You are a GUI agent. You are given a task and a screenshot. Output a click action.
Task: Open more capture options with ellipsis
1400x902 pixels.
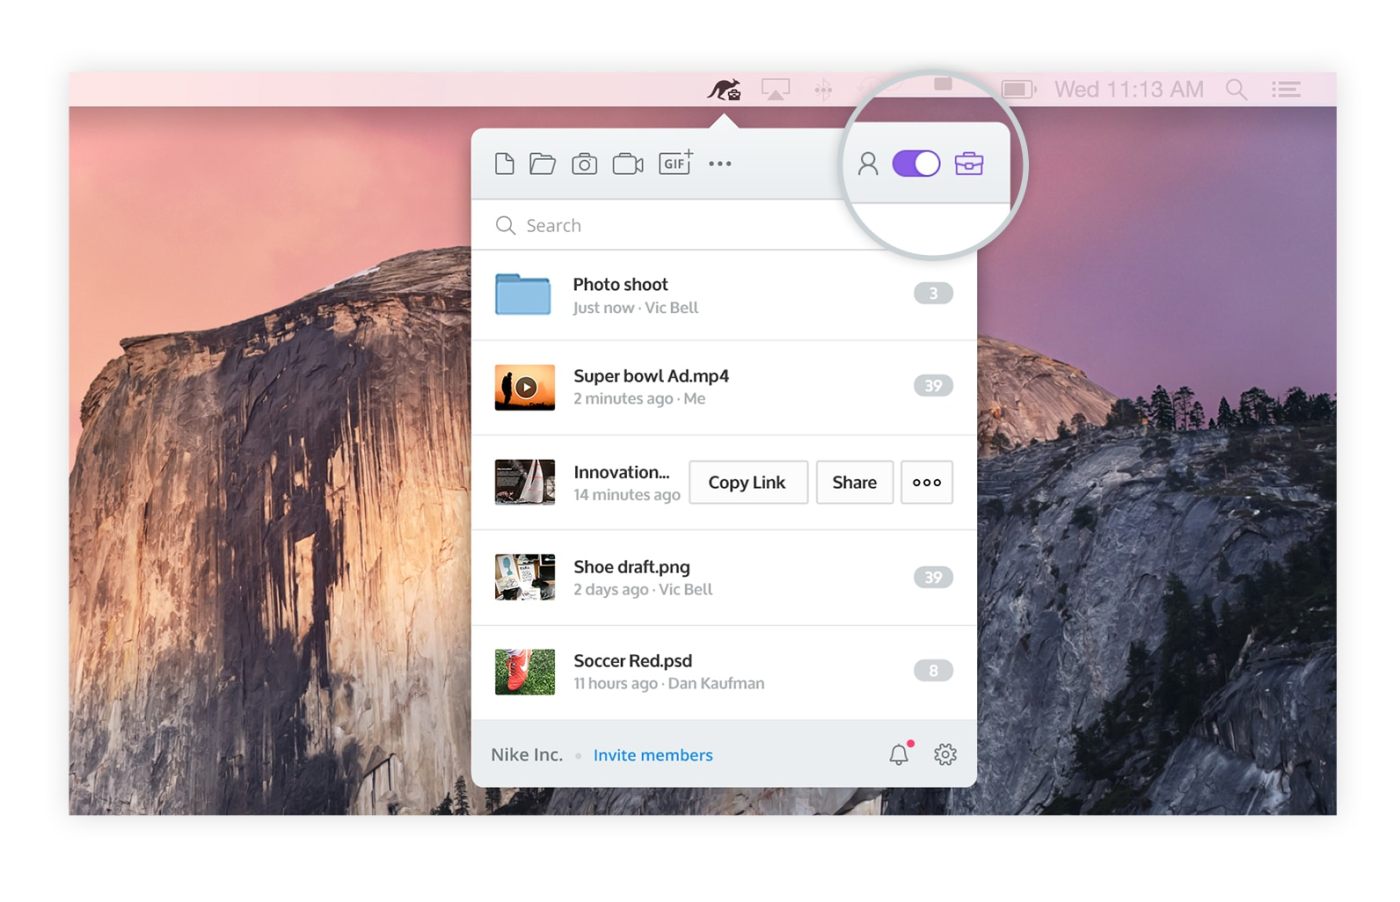pyautogui.click(x=720, y=163)
